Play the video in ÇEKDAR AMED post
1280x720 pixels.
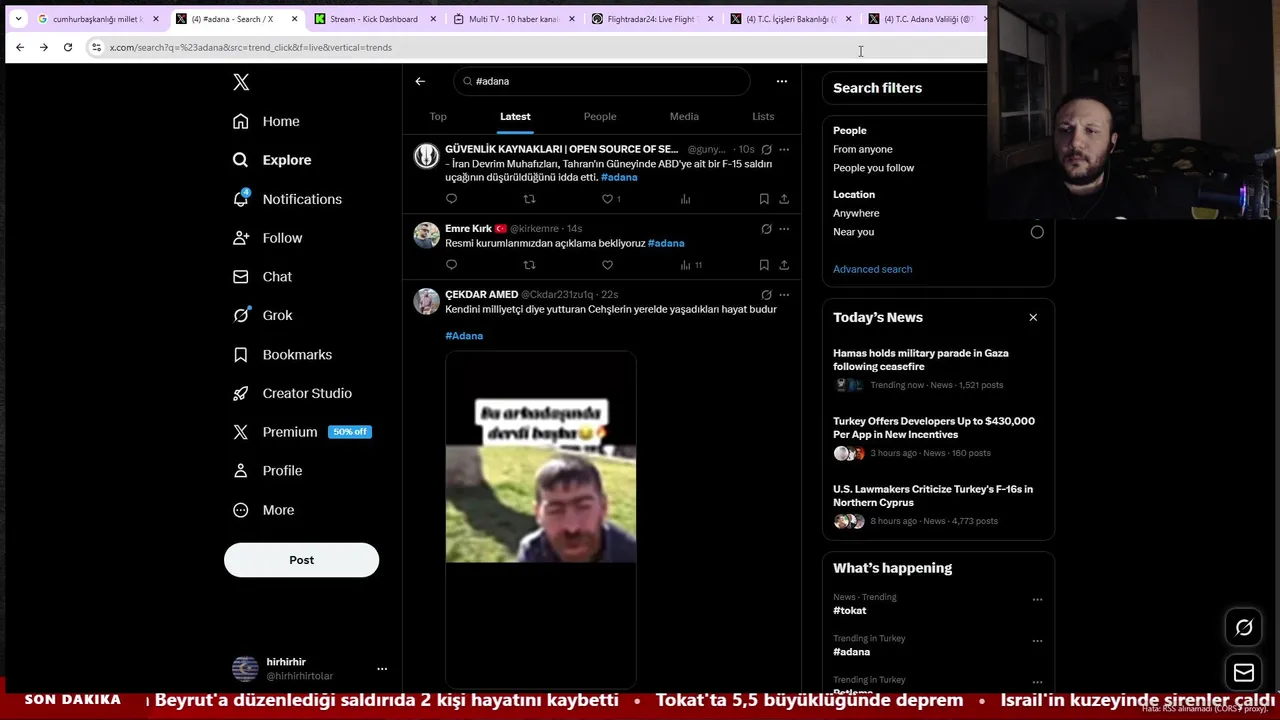540,518
